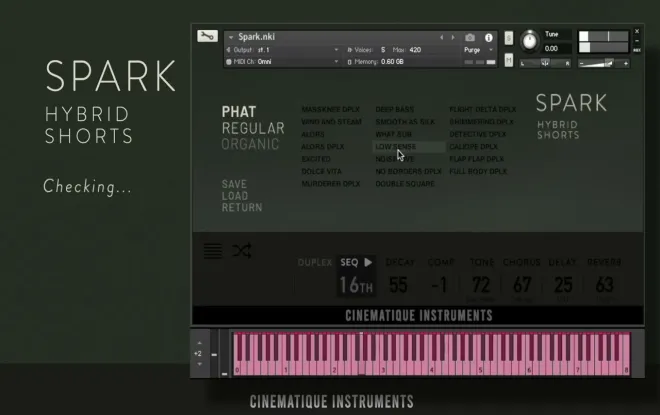Choose the WHAT SUB preset
The width and height of the screenshot is (660, 415).
[x=393, y=134]
